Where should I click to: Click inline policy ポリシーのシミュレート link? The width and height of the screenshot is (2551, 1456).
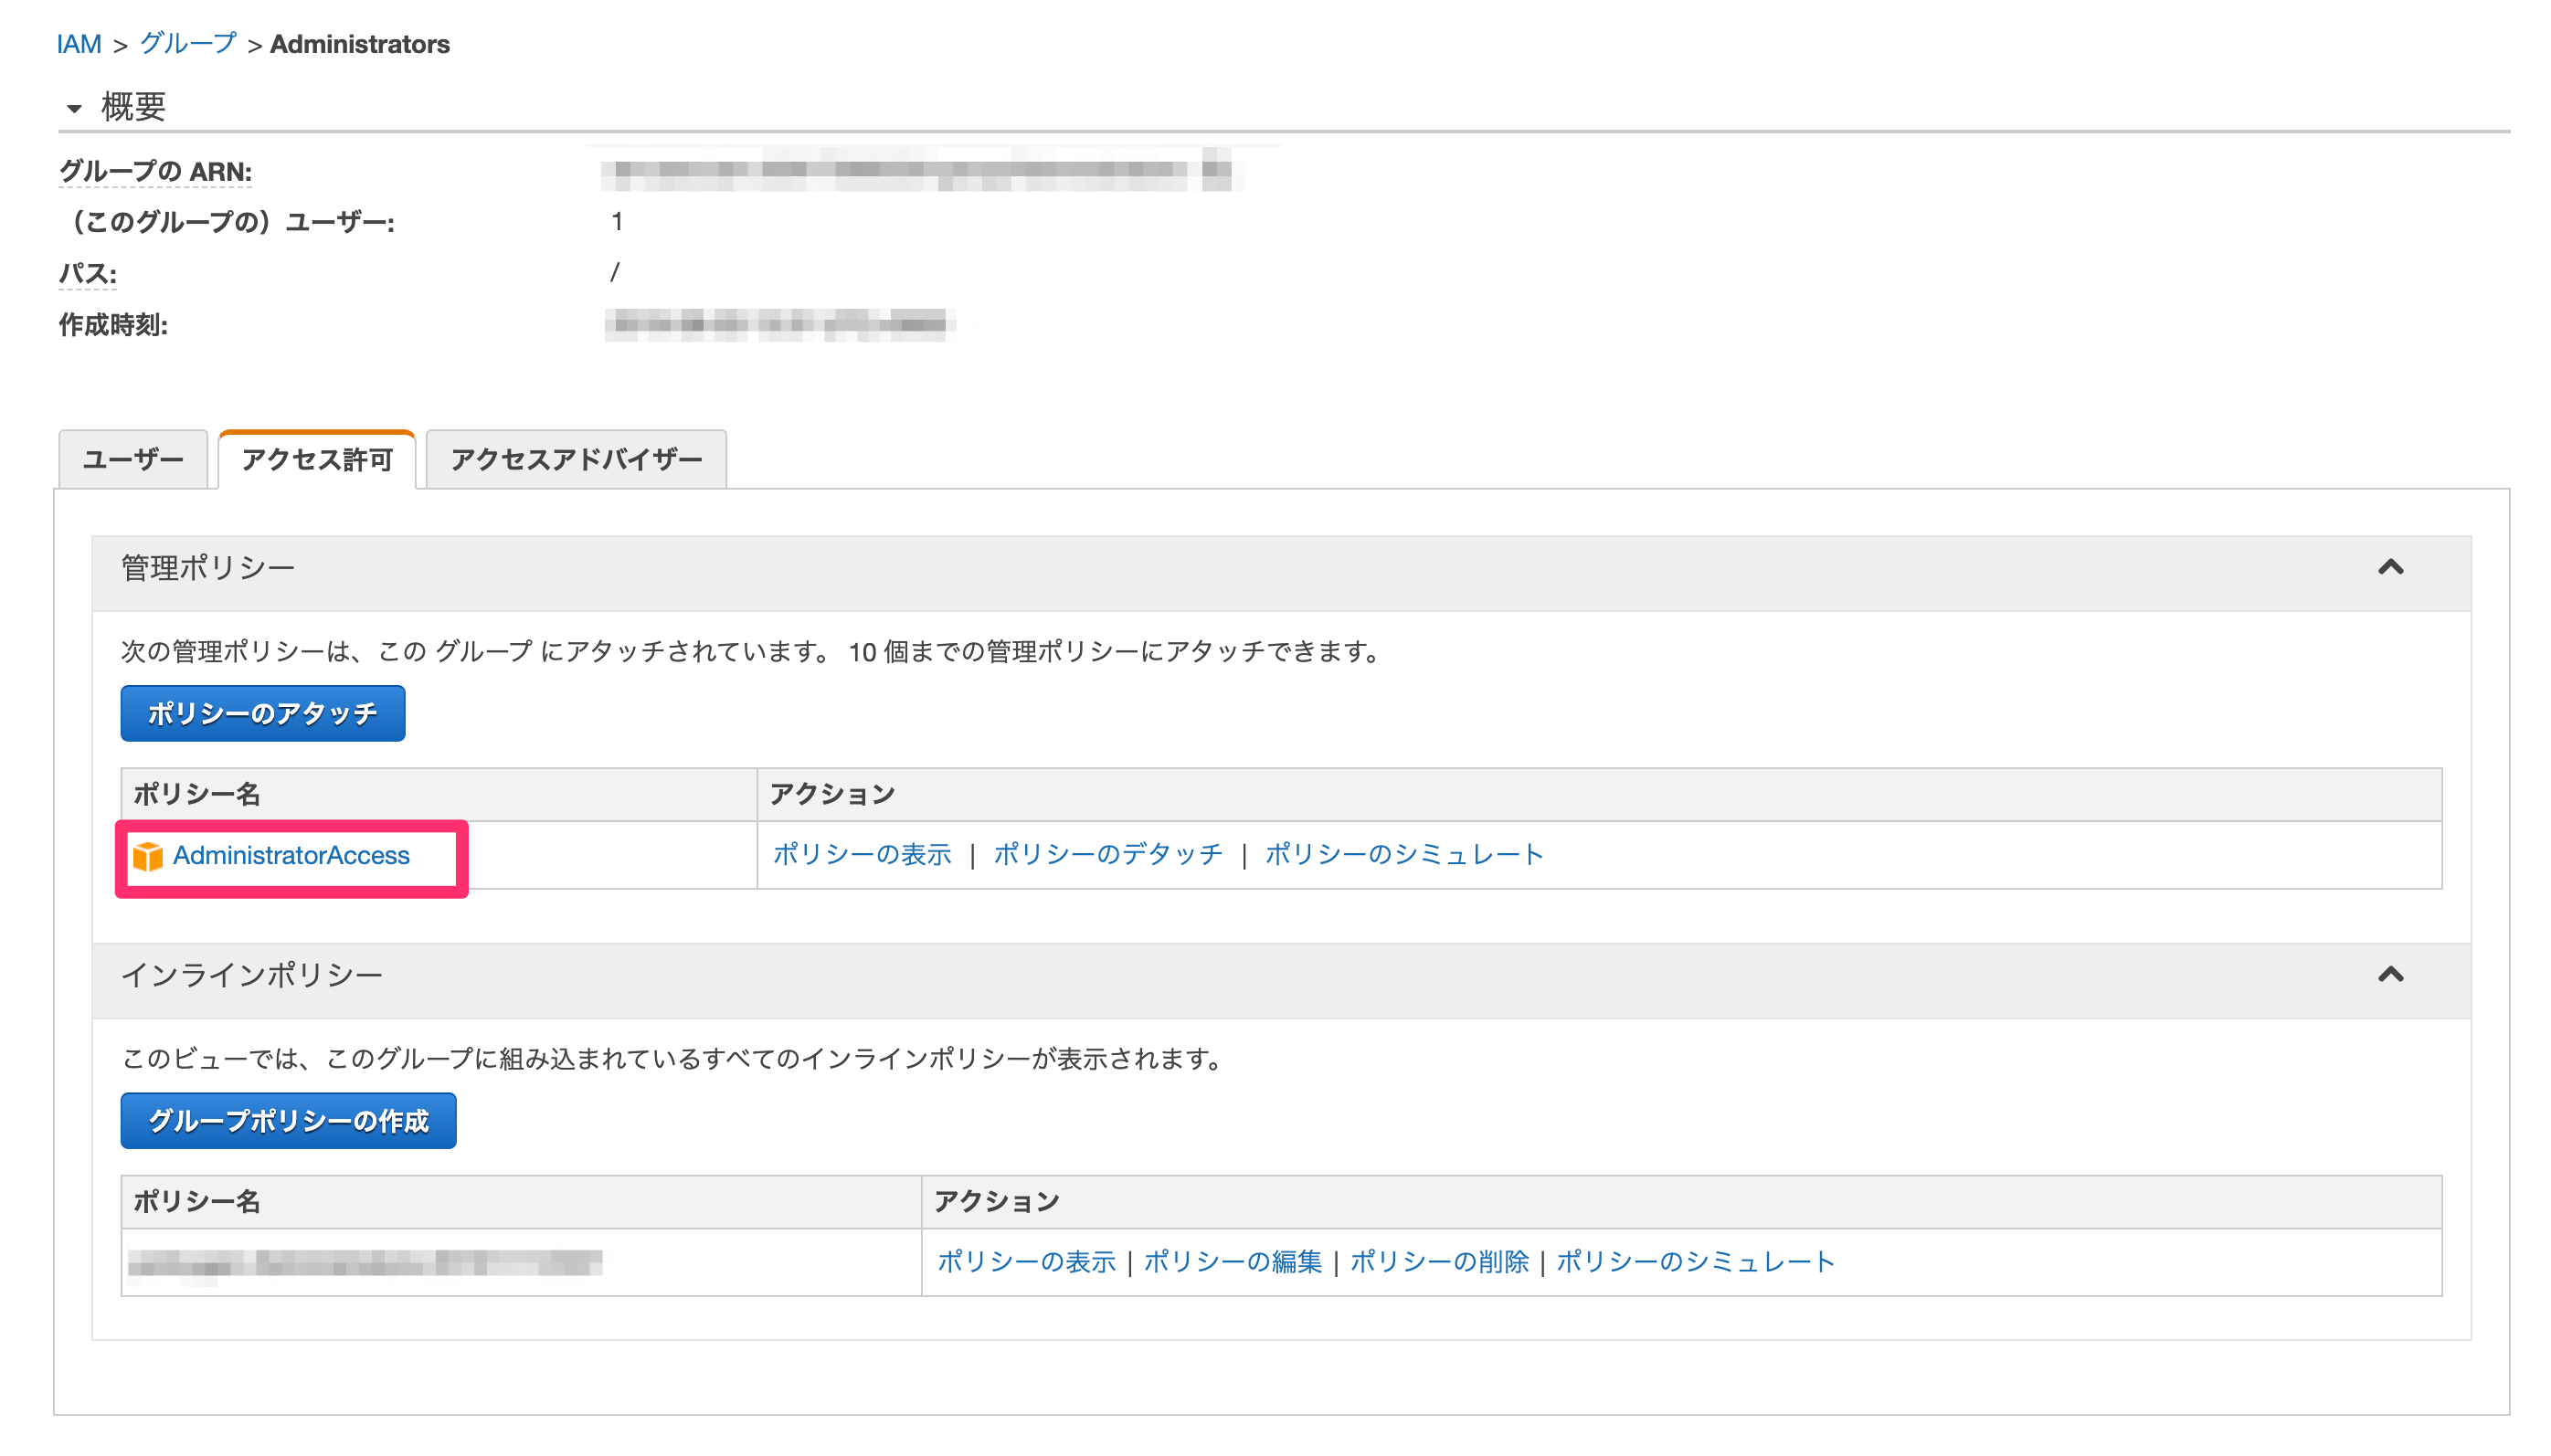click(1695, 1262)
